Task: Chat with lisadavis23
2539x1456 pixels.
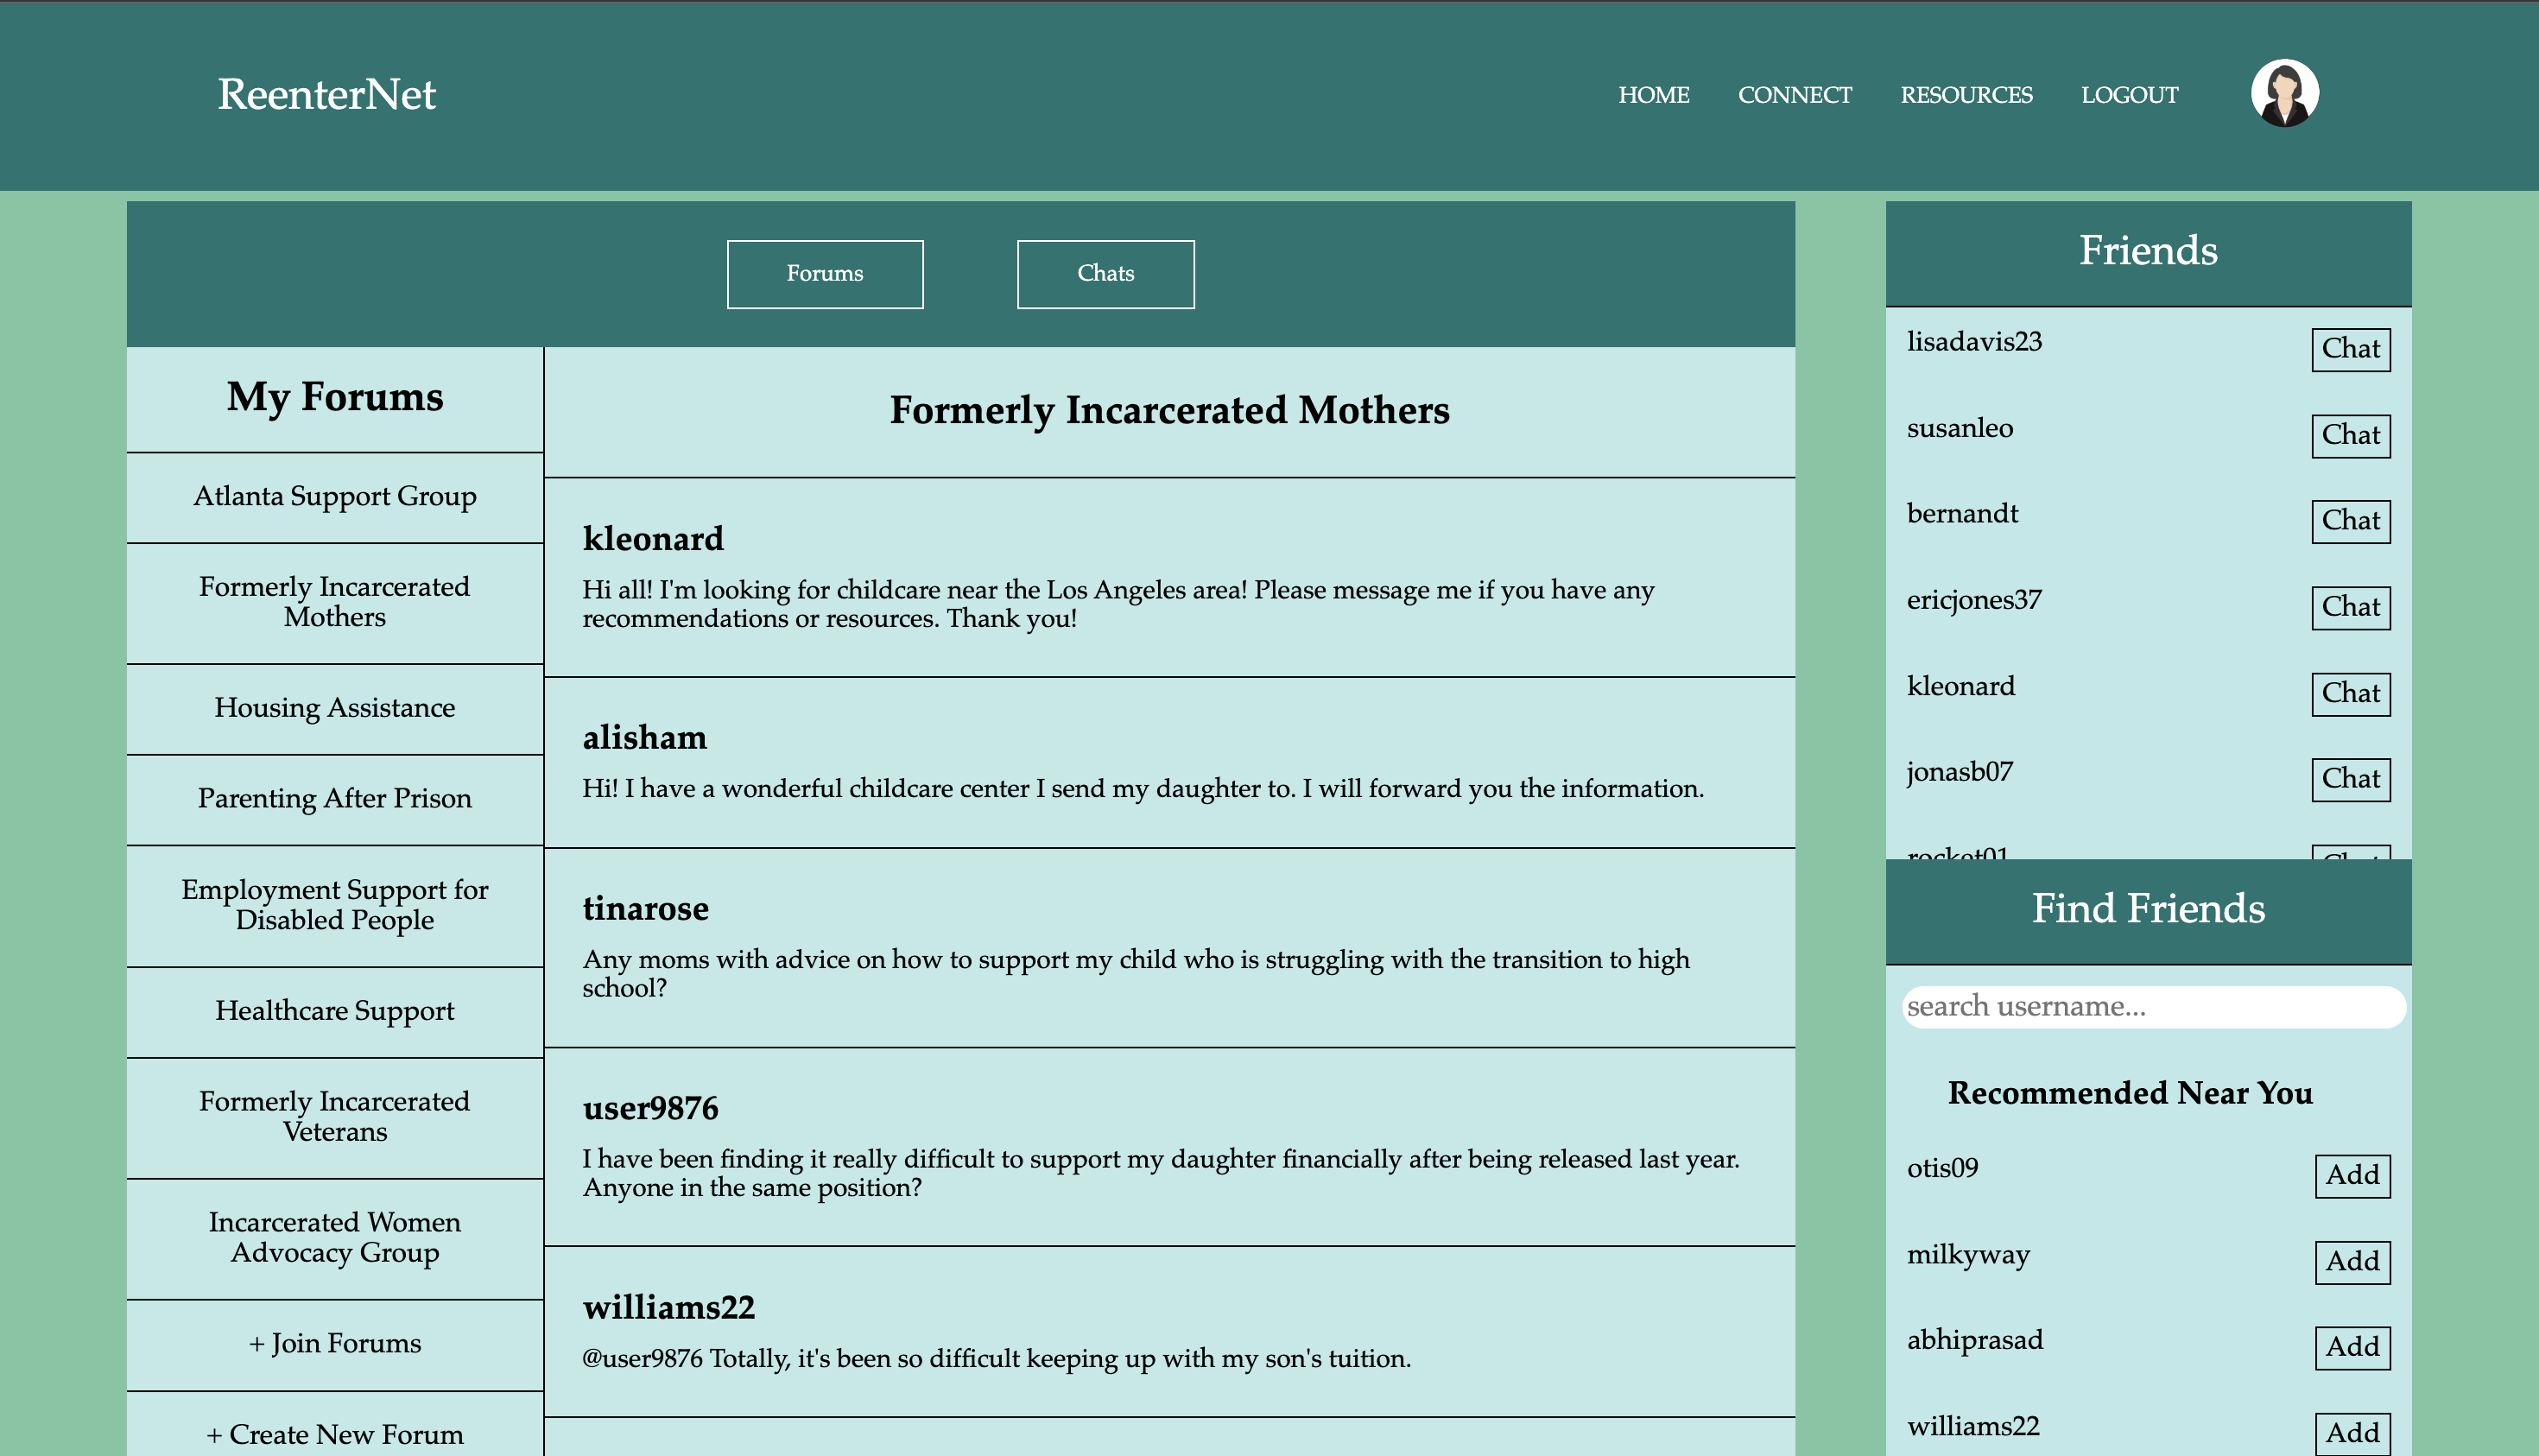Action: [2350, 349]
